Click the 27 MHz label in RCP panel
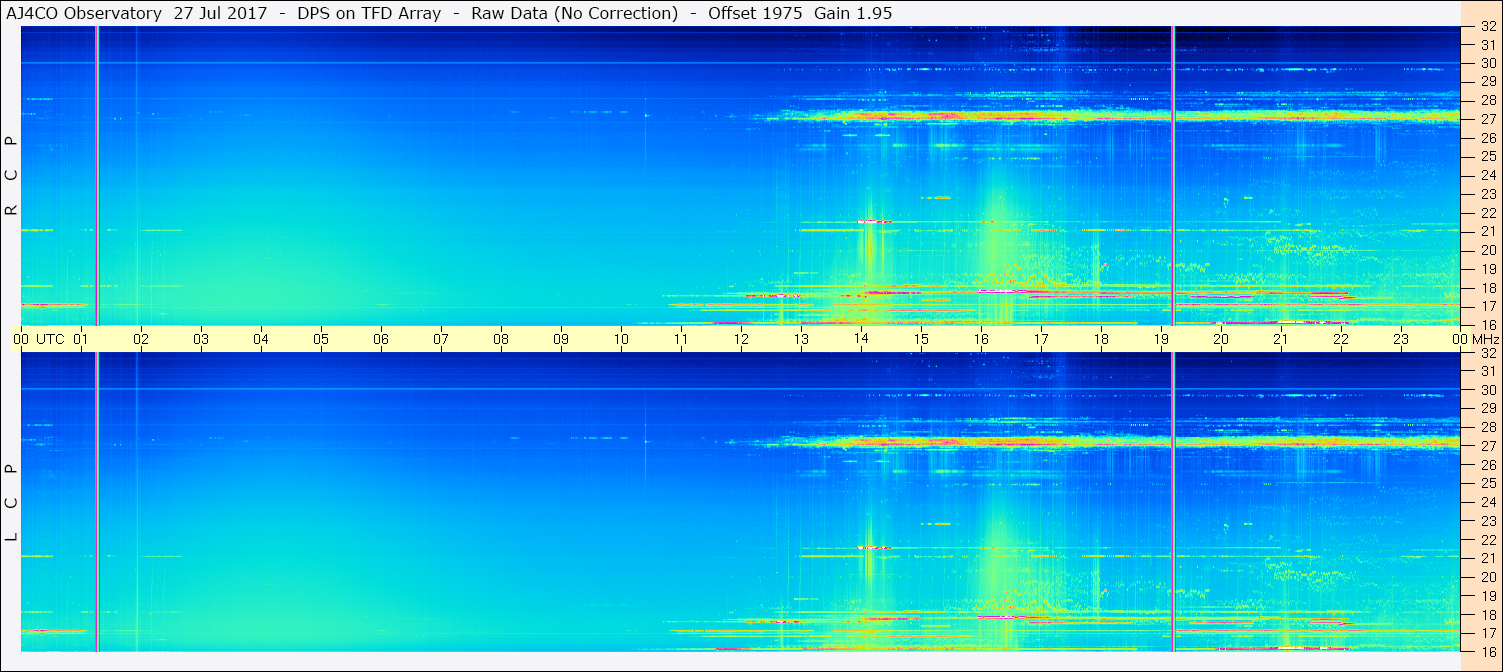The image size is (1503, 672). point(1488,120)
